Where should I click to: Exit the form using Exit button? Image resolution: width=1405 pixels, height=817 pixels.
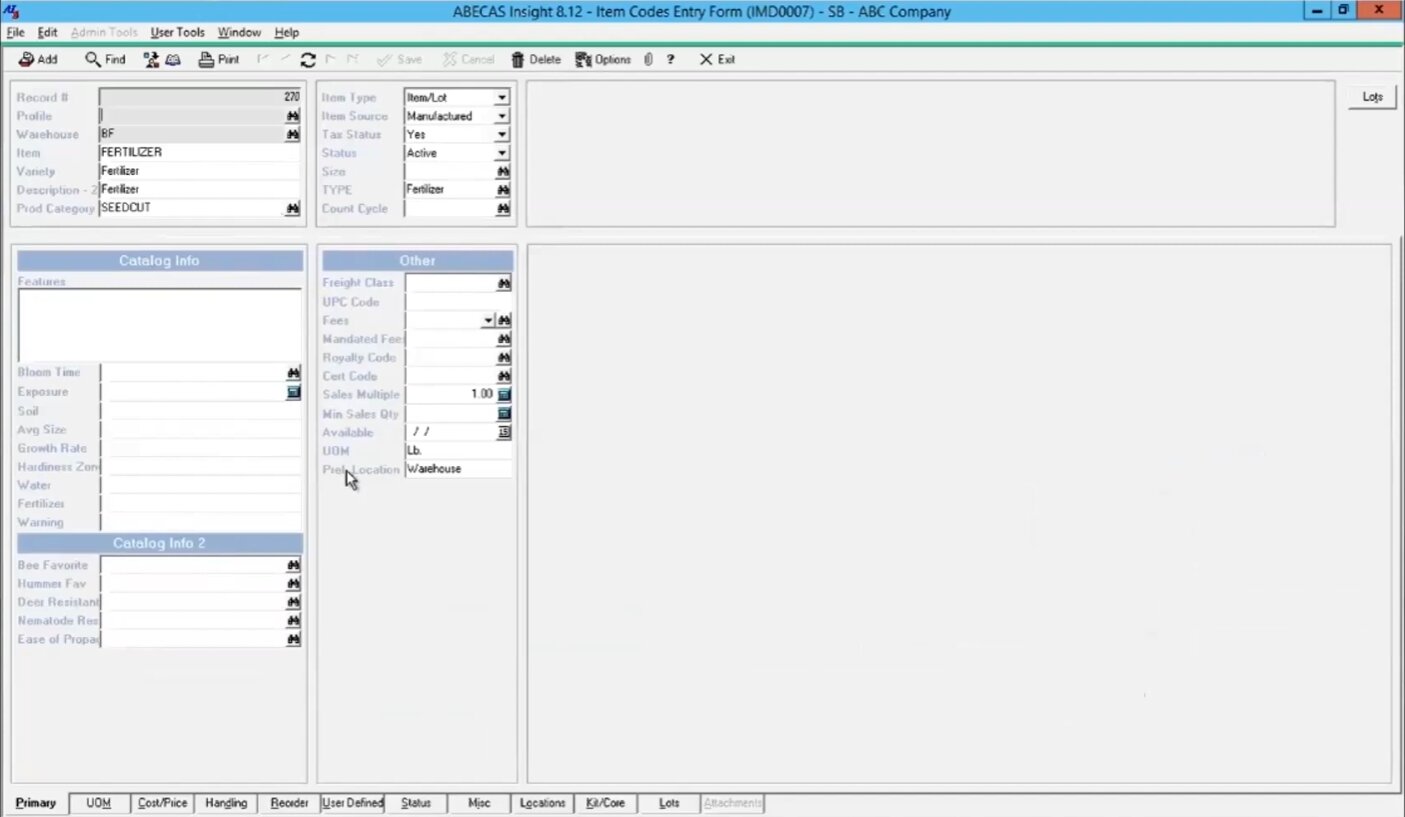pos(717,60)
